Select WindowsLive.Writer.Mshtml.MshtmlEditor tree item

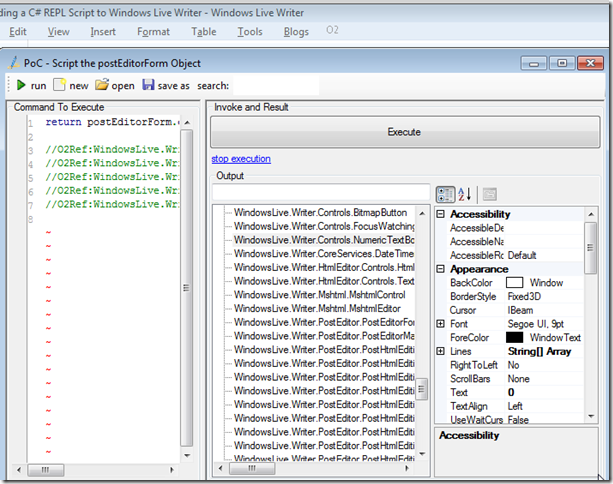click(317, 308)
